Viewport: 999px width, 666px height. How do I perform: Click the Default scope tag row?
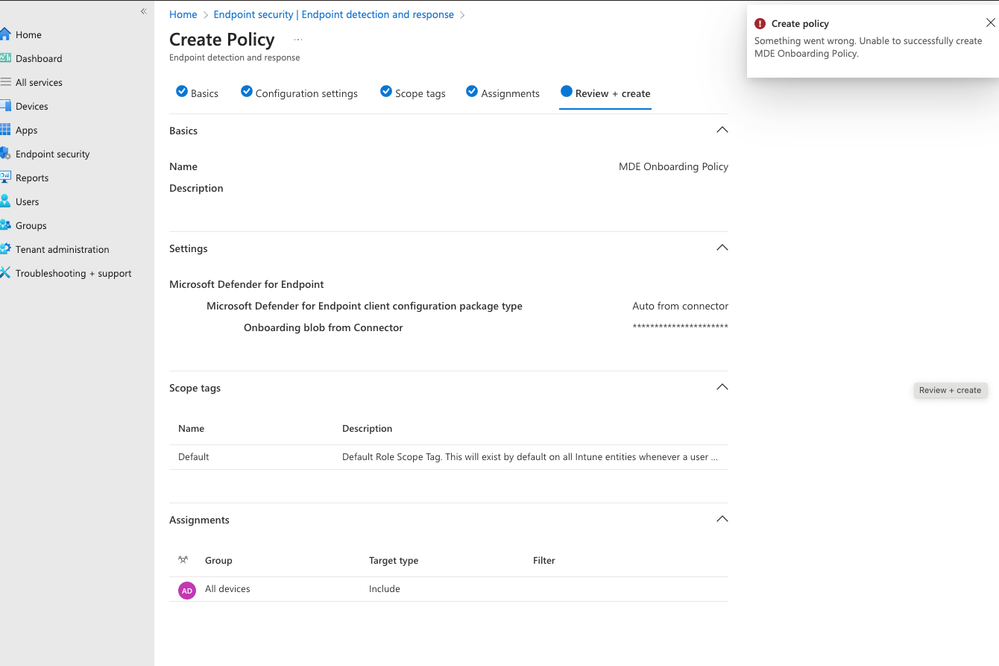449,457
